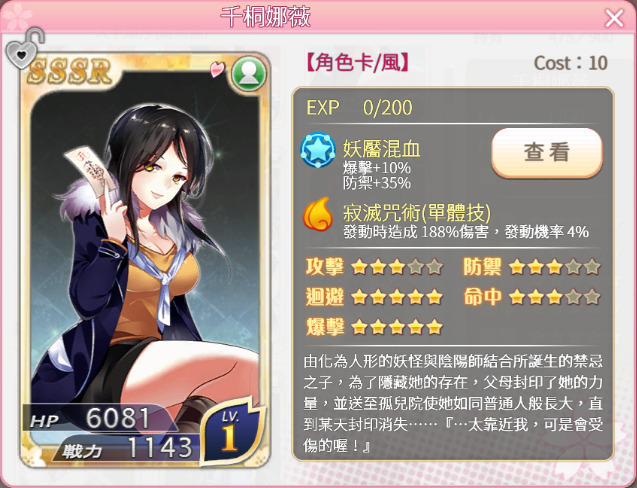This screenshot has height=488, width=637.
Task: Toggle the heart lock icon on card
Action: click(24, 49)
